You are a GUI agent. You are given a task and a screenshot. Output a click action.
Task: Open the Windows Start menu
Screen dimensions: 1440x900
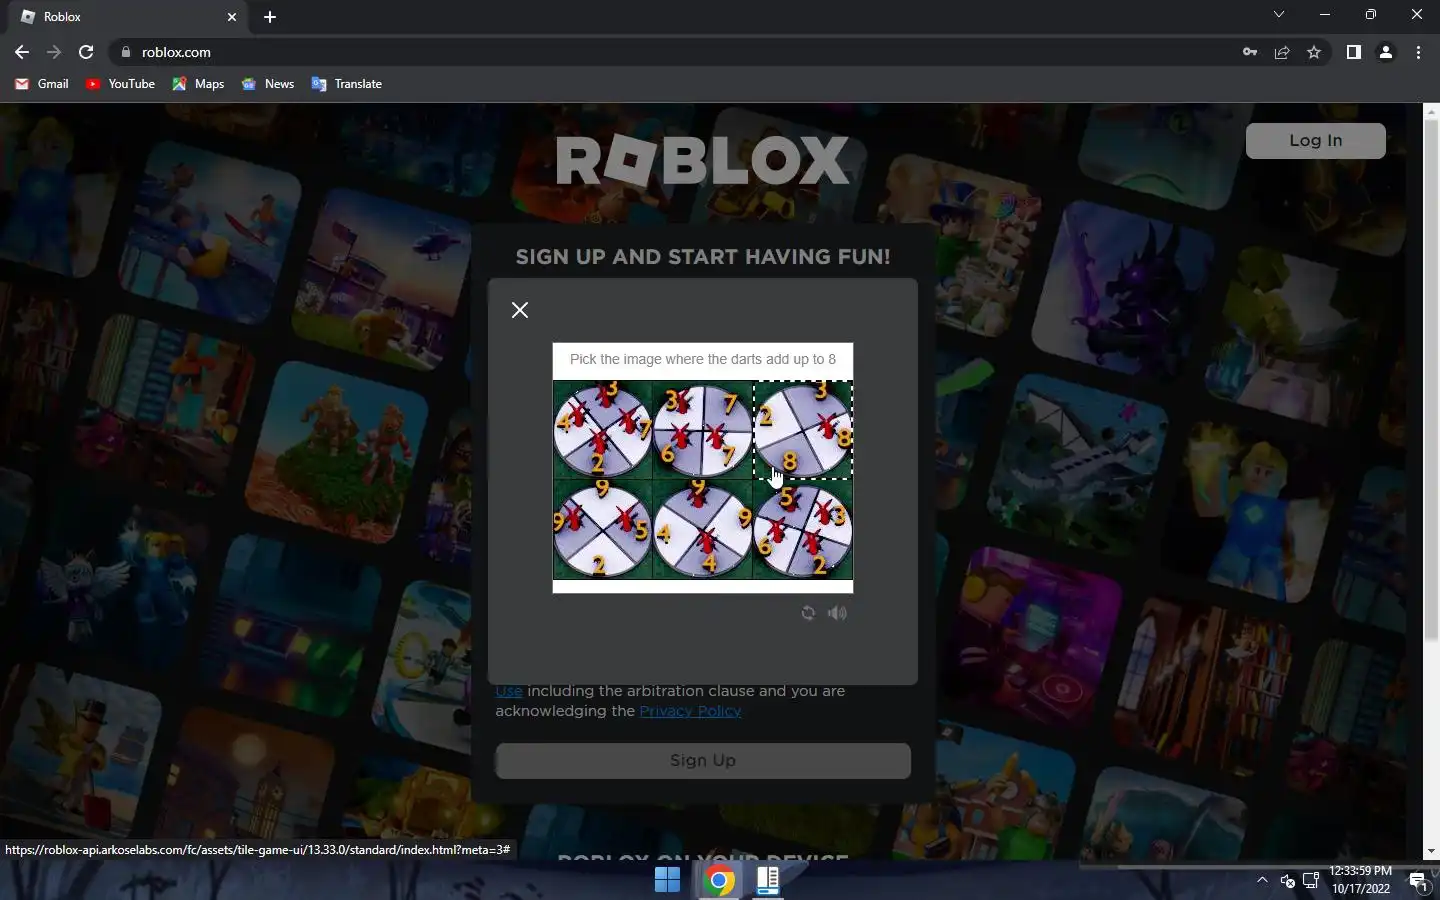pyautogui.click(x=667, y=880)
